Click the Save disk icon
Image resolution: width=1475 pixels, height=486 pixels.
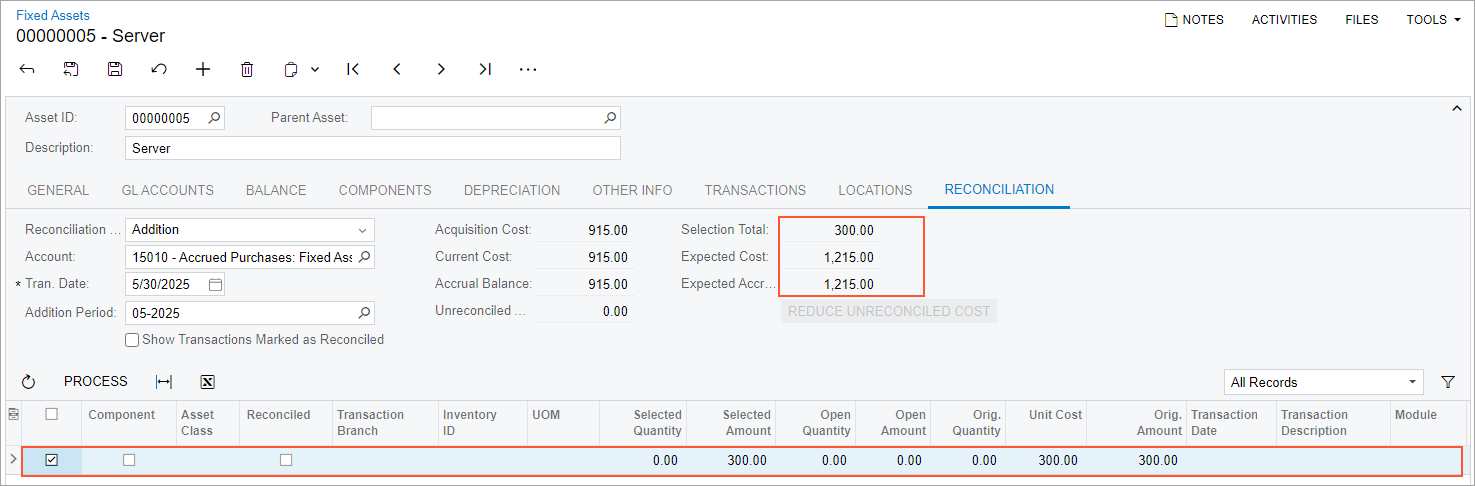(x=115, y=69)
